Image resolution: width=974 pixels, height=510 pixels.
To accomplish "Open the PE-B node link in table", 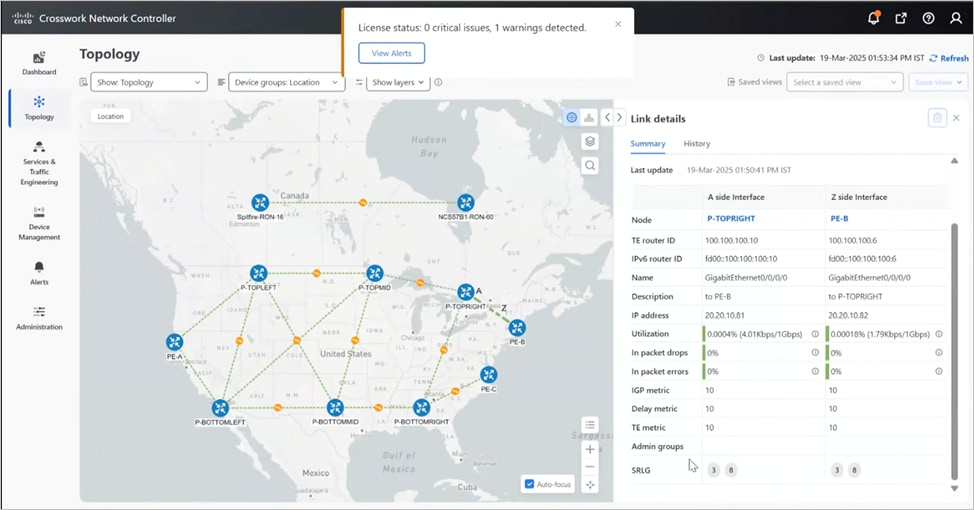I will [x=839, y=219].
